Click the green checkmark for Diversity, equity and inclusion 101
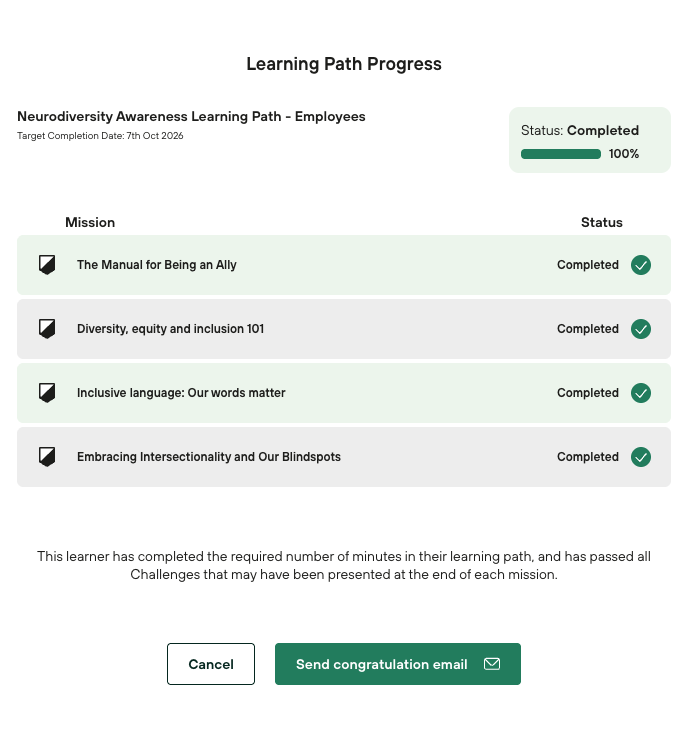 tap(641, 329)
